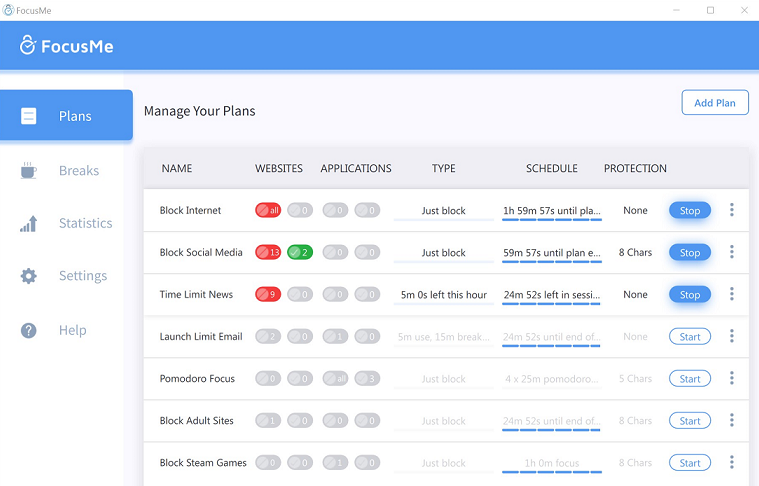
Task: Click gray 1 websites badge, Block Adult Sites
Action: [x=268, y=421]
